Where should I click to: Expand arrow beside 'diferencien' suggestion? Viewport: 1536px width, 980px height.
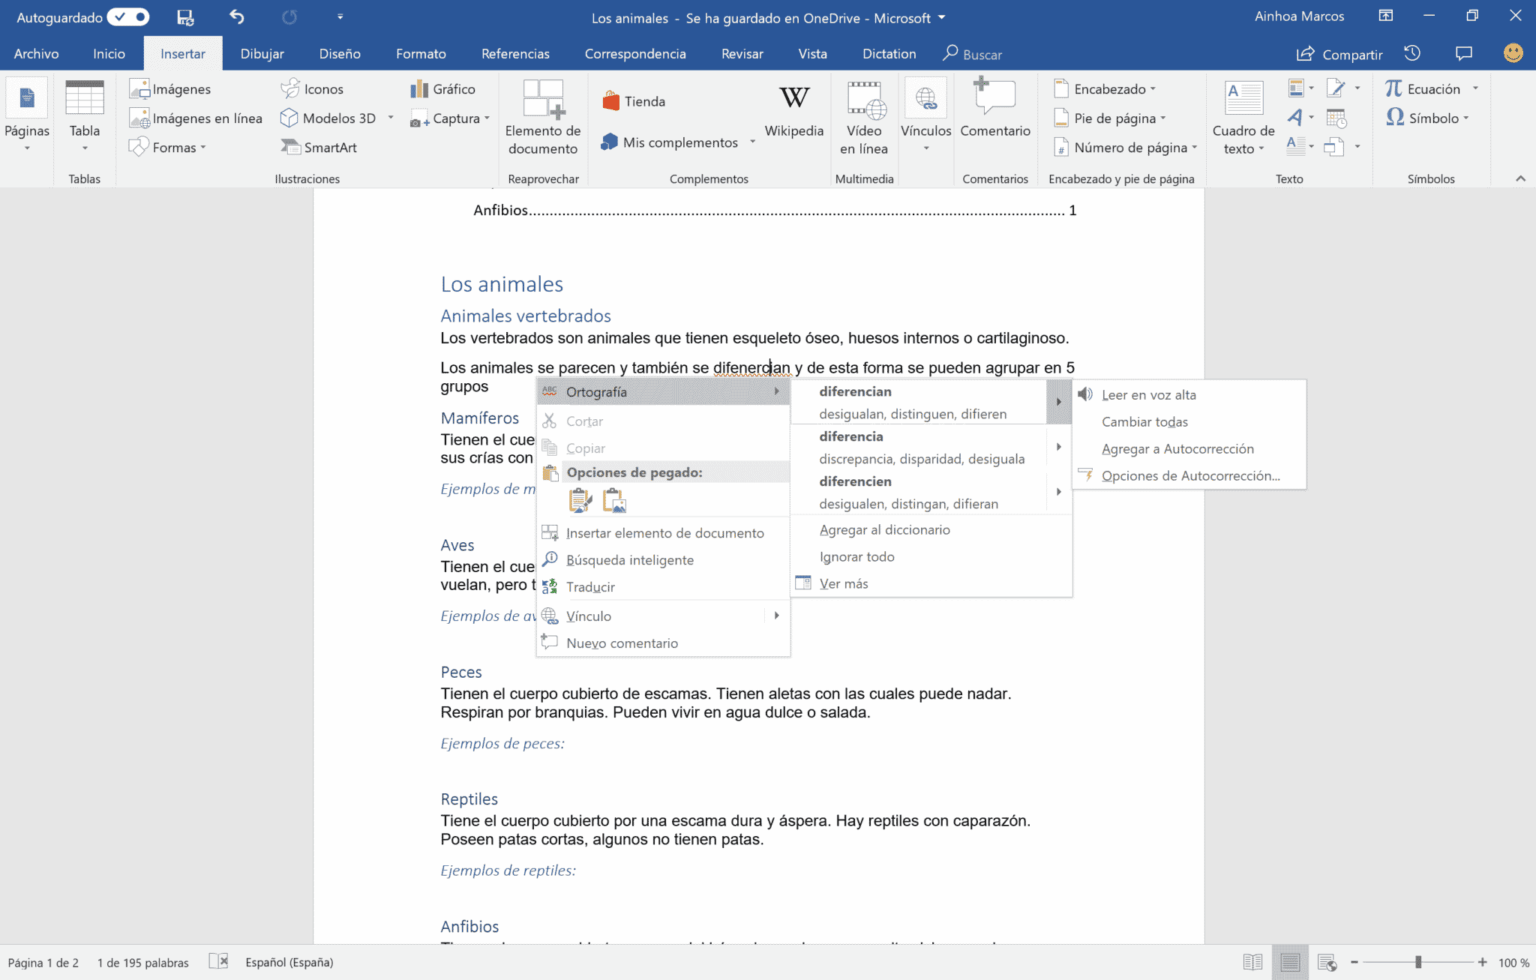pyautogui.click(x=1058, y=491)
